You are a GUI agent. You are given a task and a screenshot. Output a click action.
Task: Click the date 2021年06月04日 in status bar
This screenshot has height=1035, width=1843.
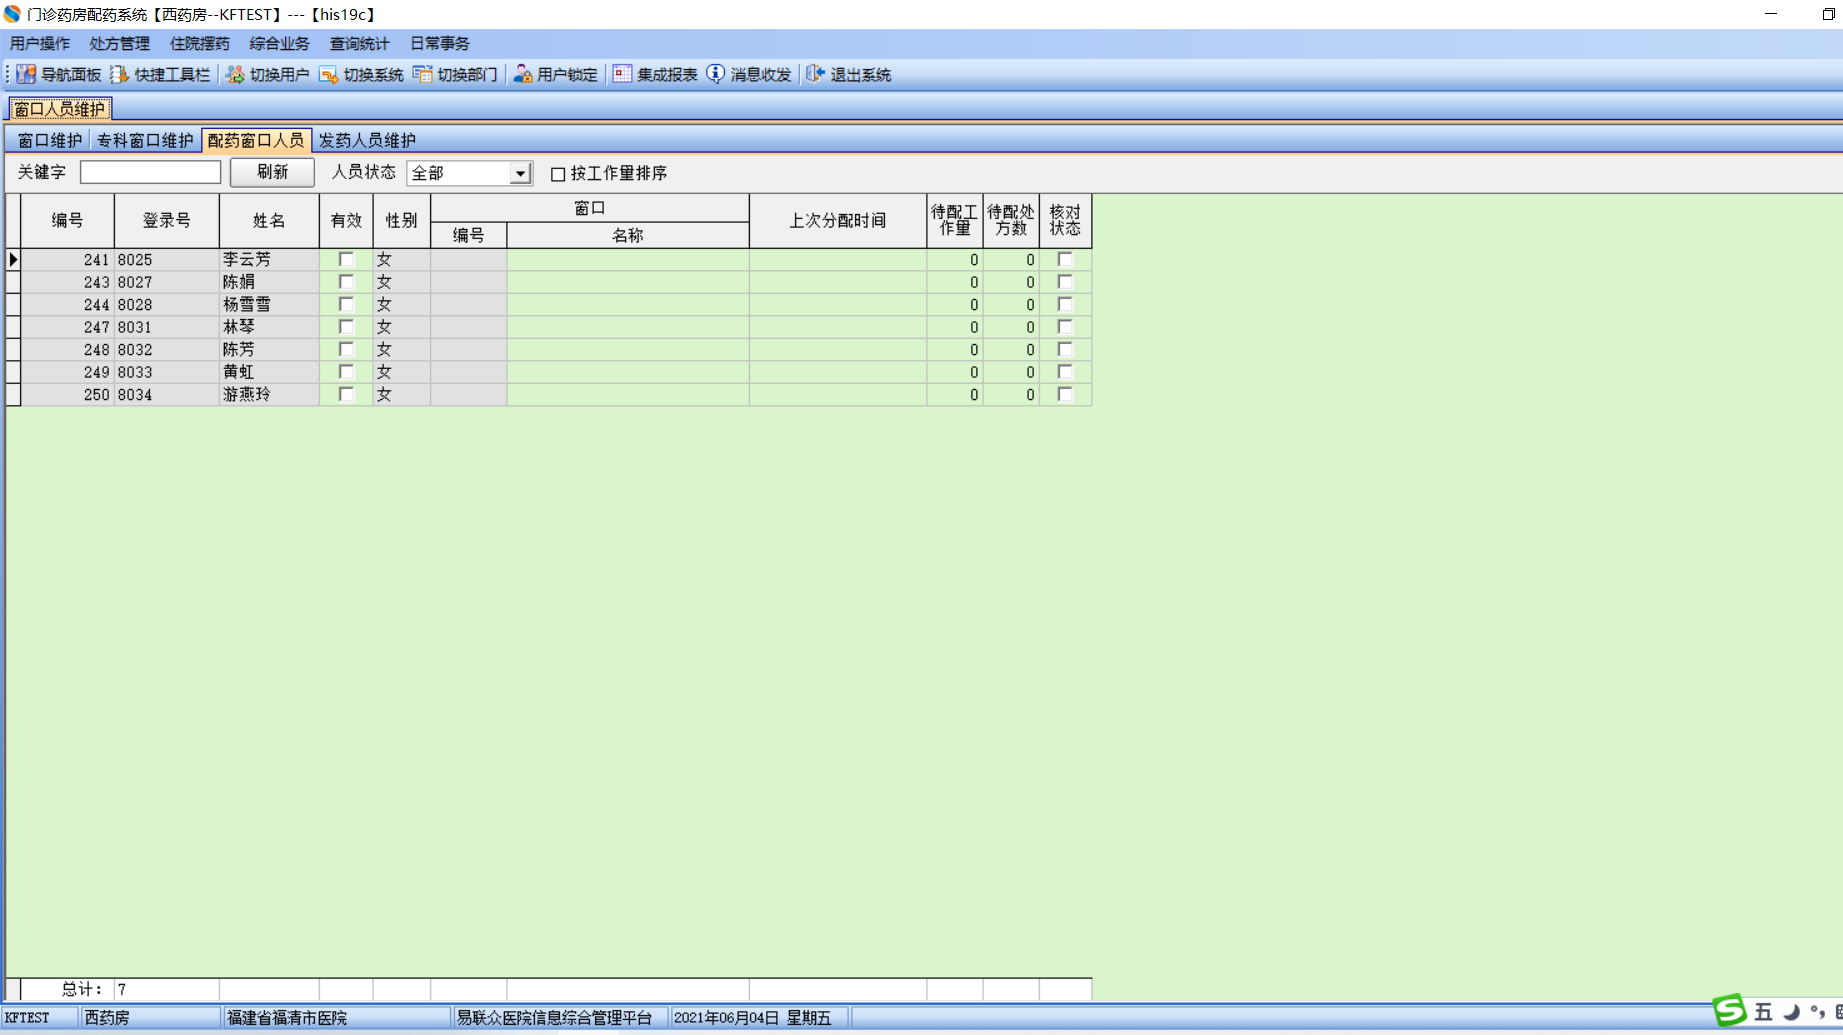[726, 1018]
